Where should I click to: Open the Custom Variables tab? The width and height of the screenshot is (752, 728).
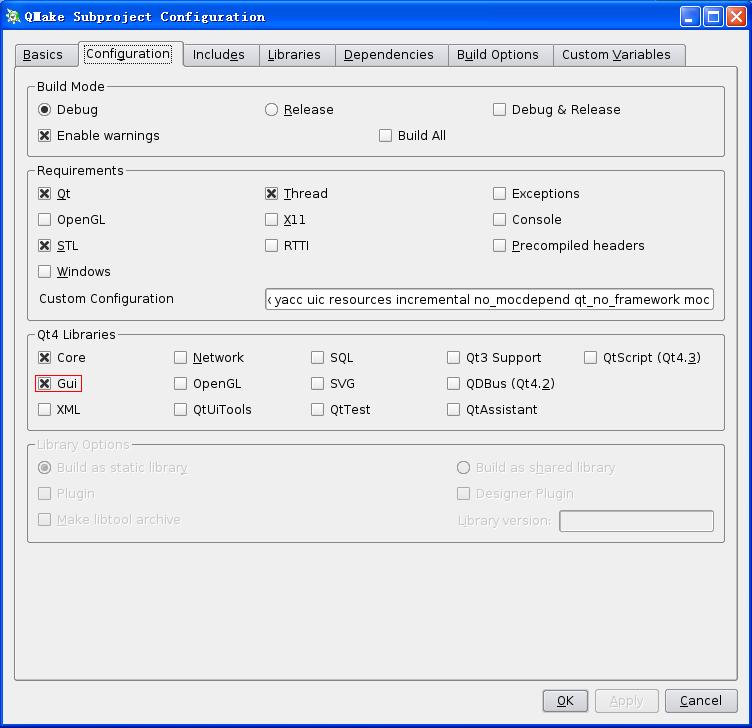pos(619,55)
